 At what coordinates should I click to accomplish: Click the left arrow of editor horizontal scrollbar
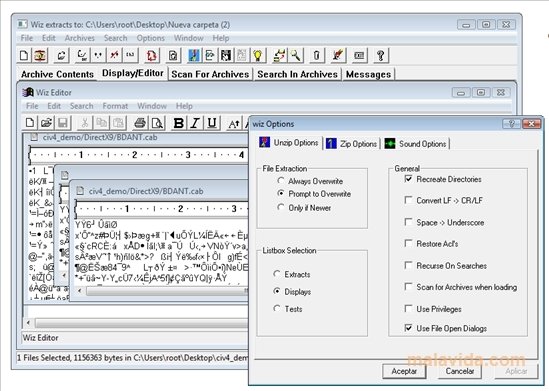pyautogui.click(x=28, y=323)
